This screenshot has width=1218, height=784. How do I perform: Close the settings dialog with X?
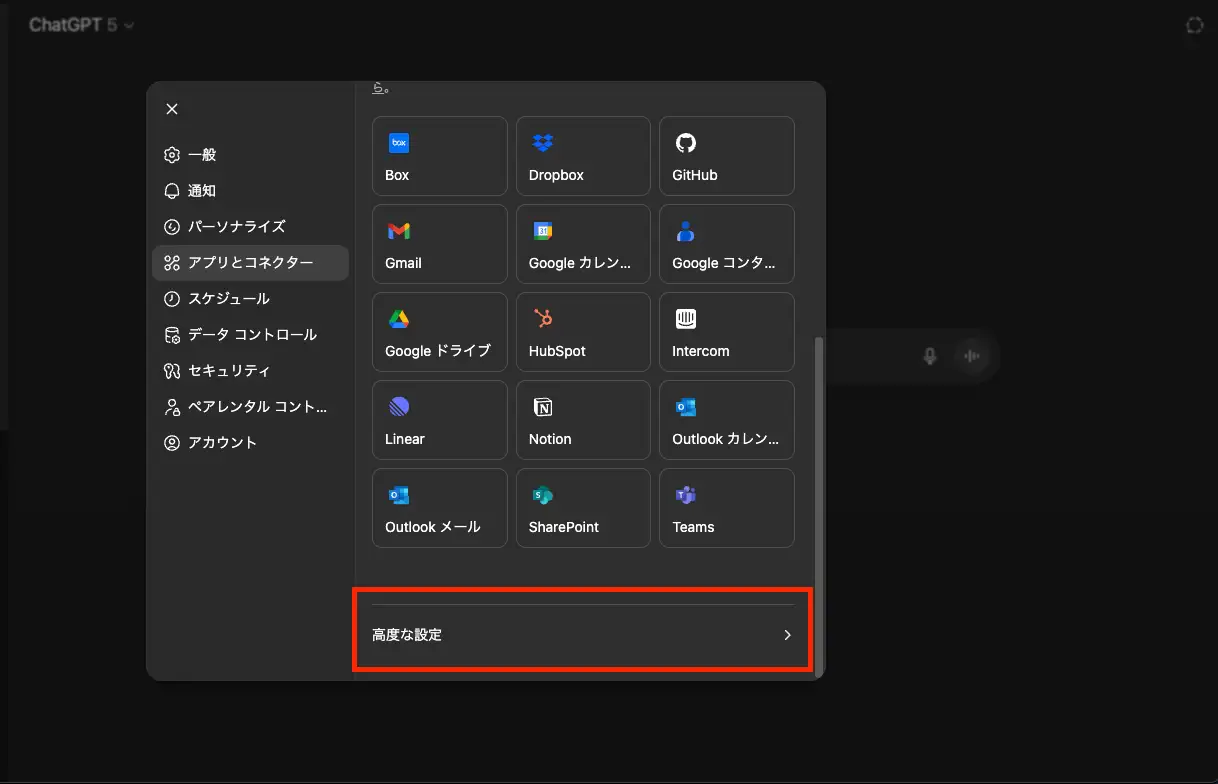(172, 109)
